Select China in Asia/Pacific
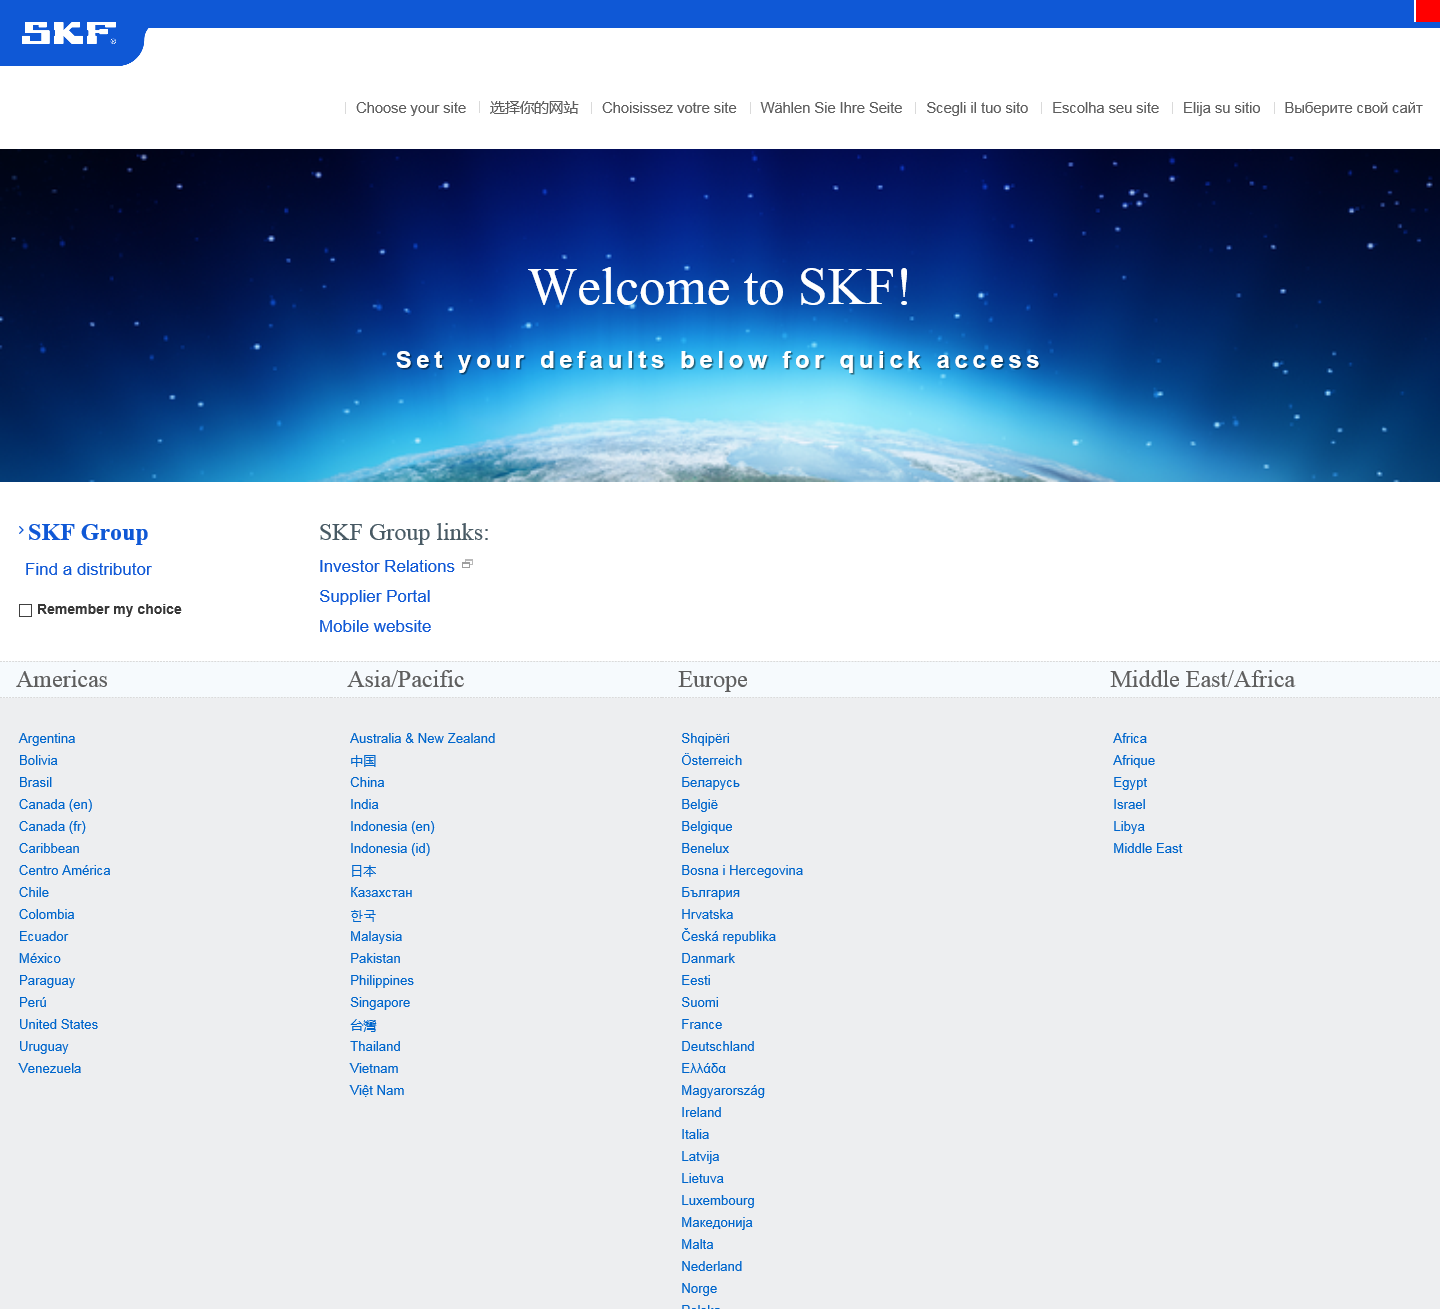Viewport: 1440px width, 1309px height. tap(367, 782)
